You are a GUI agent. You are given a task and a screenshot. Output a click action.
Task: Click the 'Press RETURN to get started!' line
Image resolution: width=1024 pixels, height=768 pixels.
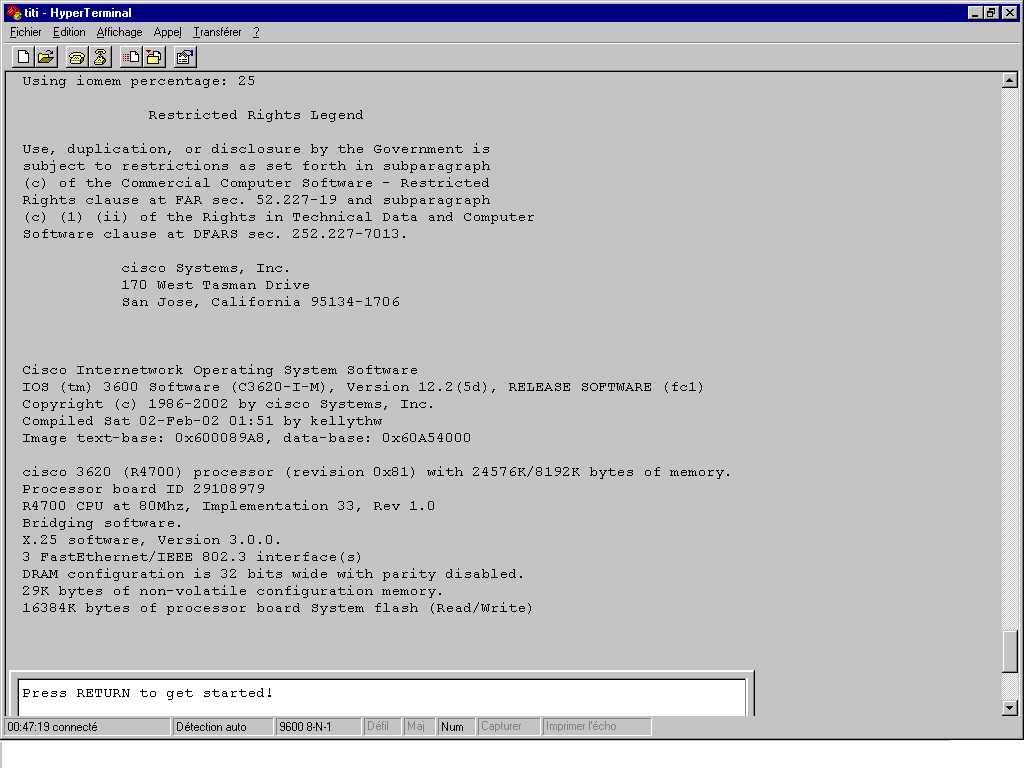pos(148,693)
